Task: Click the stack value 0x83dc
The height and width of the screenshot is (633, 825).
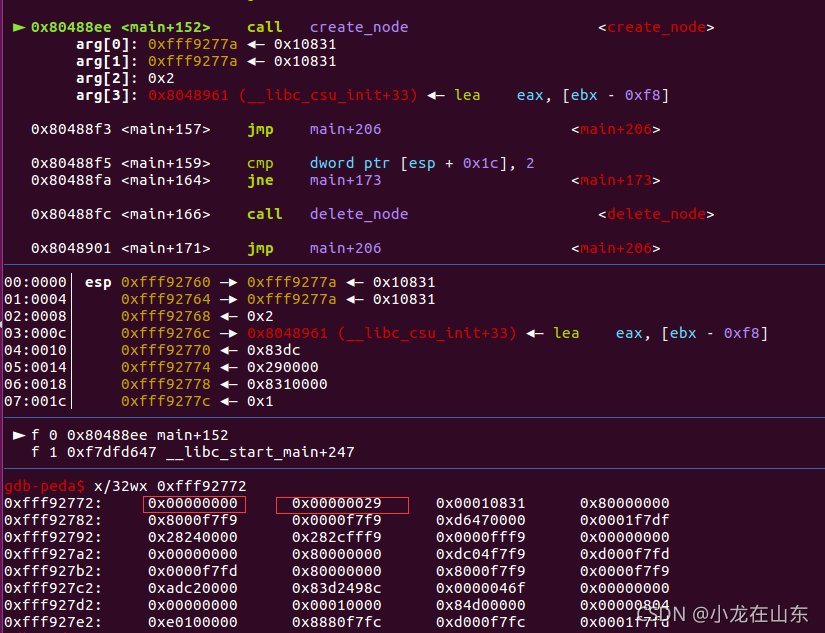Action: point(274,350)
